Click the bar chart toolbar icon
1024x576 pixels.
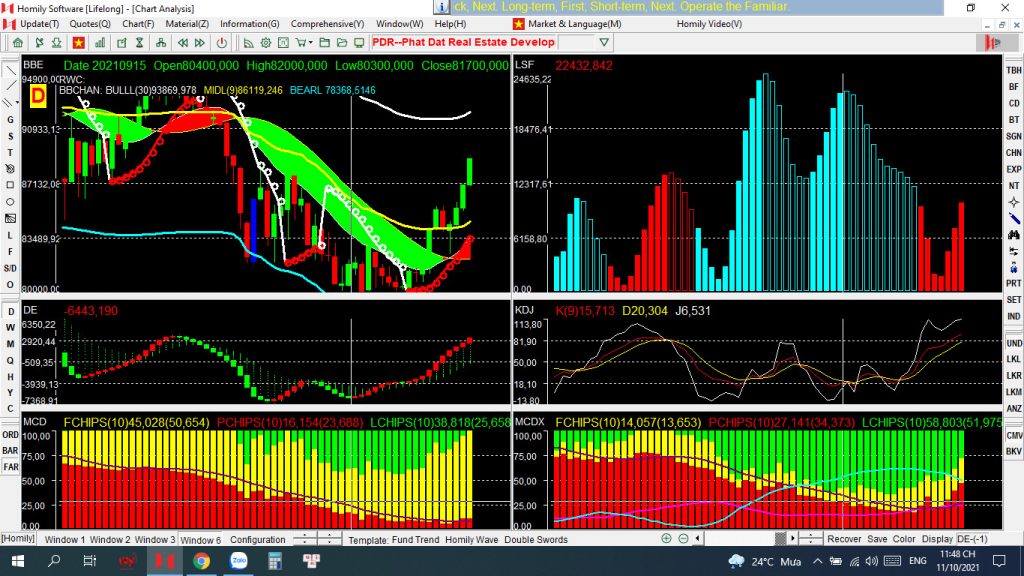(100, 43)
